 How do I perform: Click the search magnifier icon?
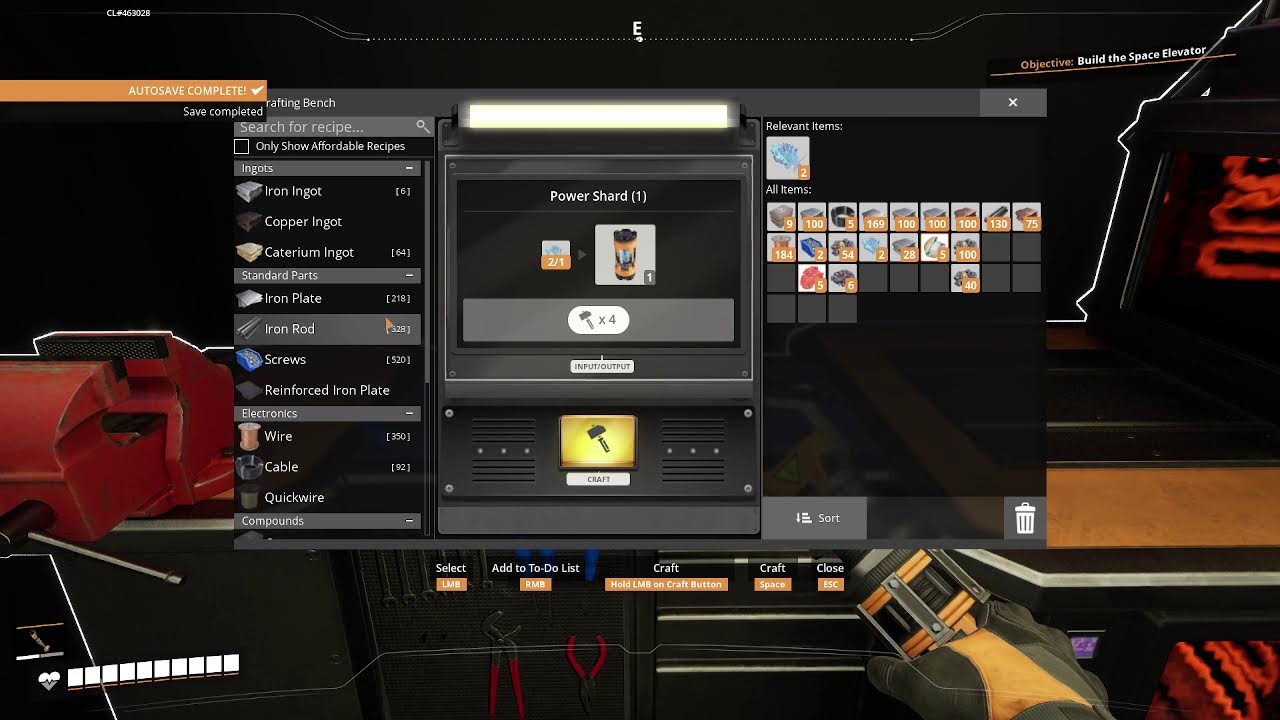(x=423, y=126)
